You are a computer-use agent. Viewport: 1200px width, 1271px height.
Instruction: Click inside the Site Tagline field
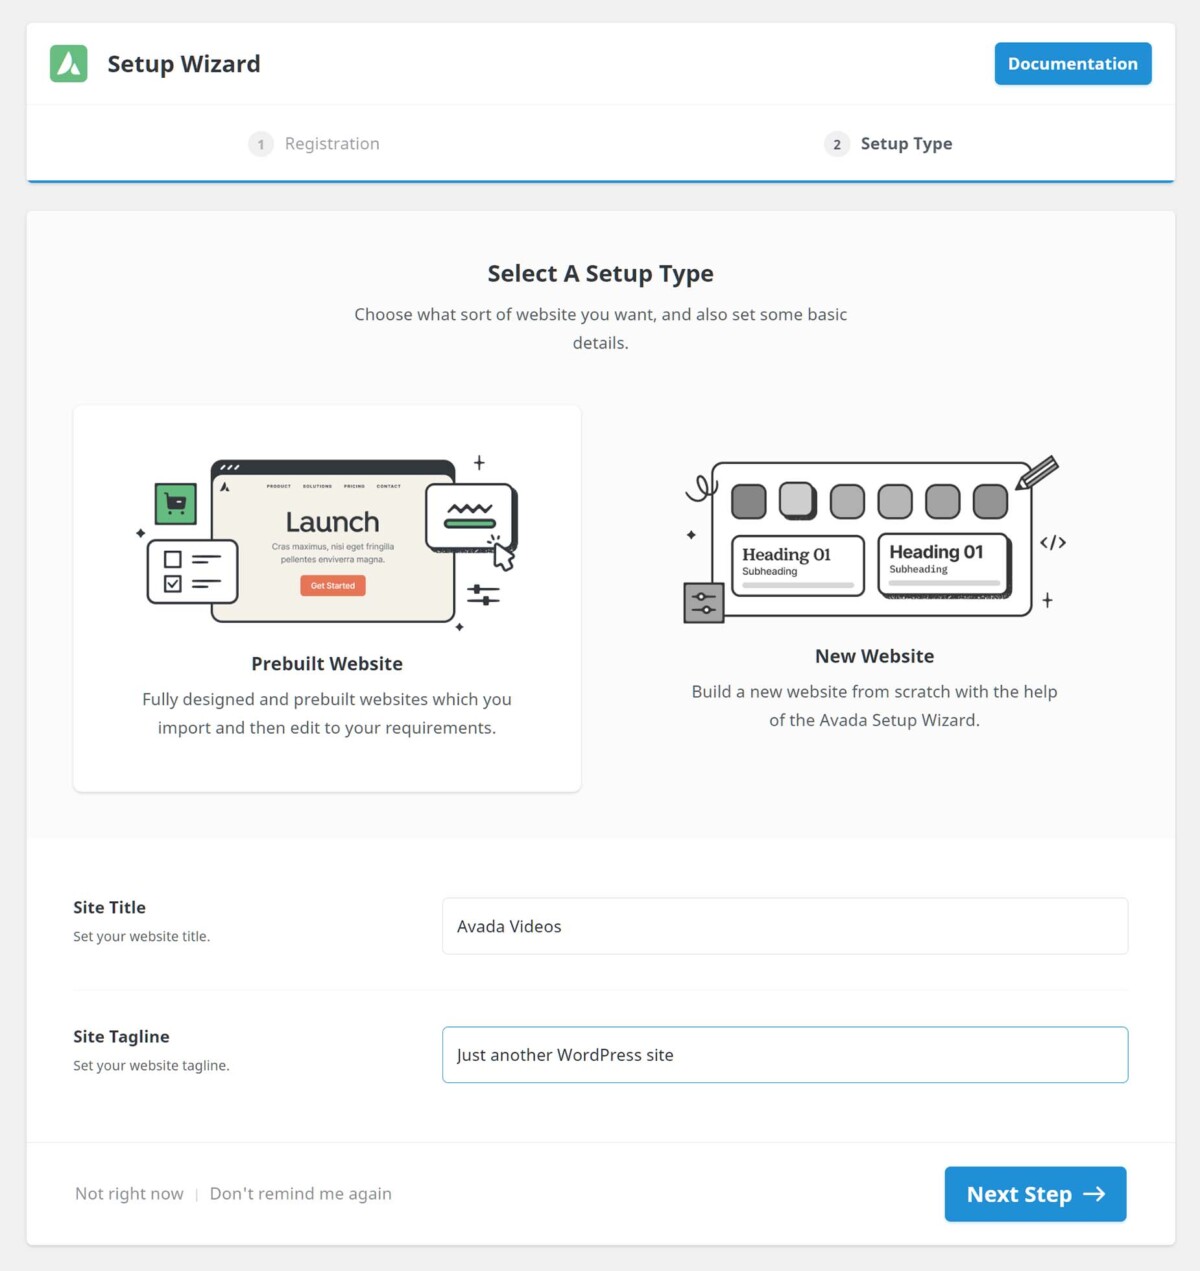[x=784, y=1054]
